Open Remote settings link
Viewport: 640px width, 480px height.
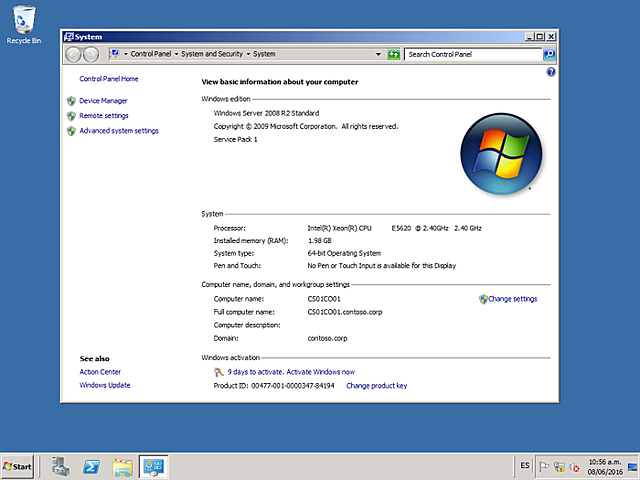click(x=104, y=116)
